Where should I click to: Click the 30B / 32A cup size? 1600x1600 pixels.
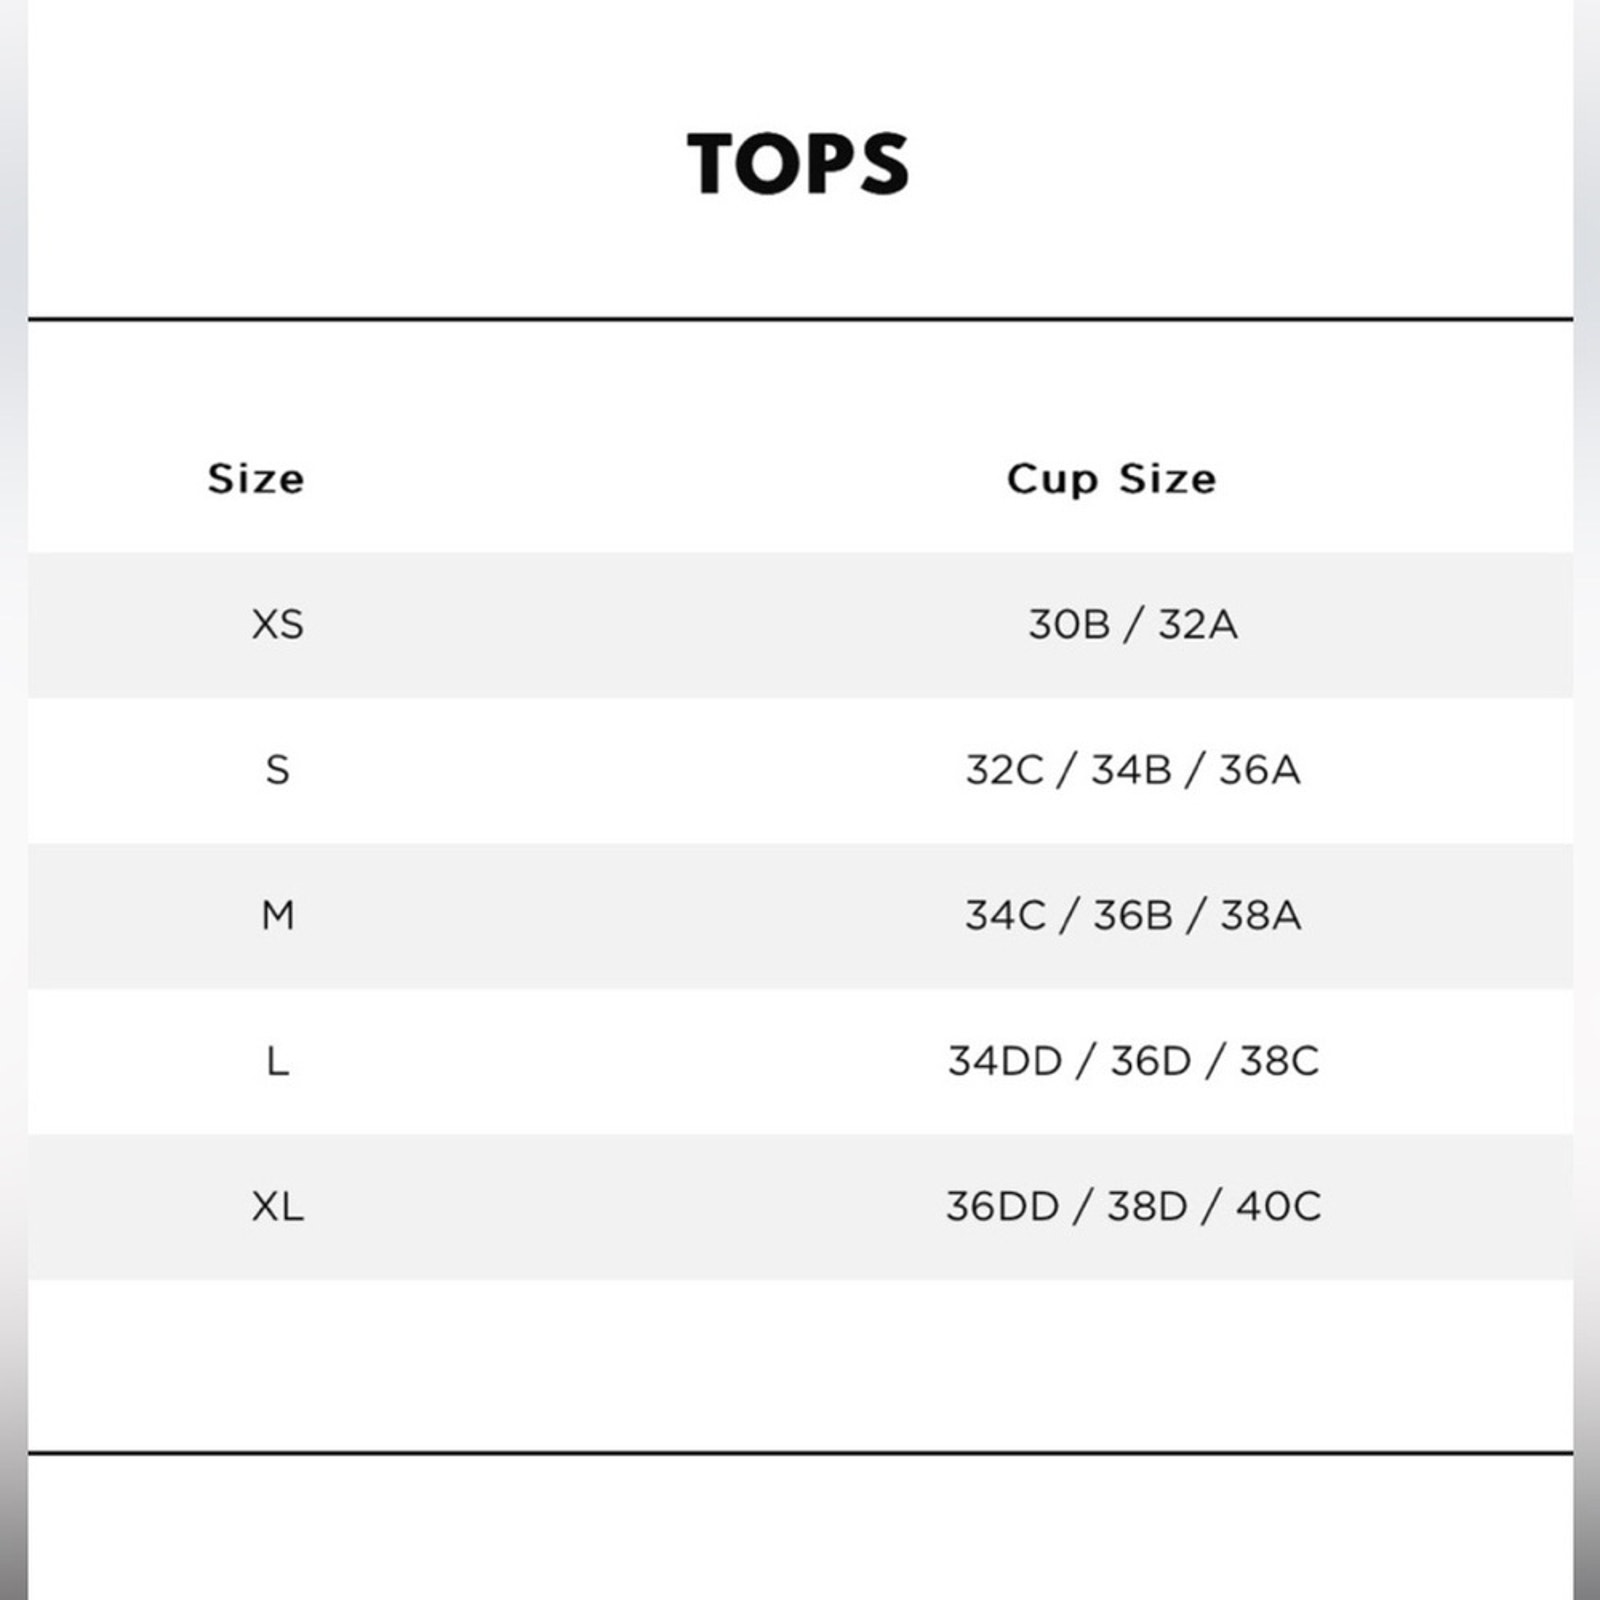(1133, 625)
